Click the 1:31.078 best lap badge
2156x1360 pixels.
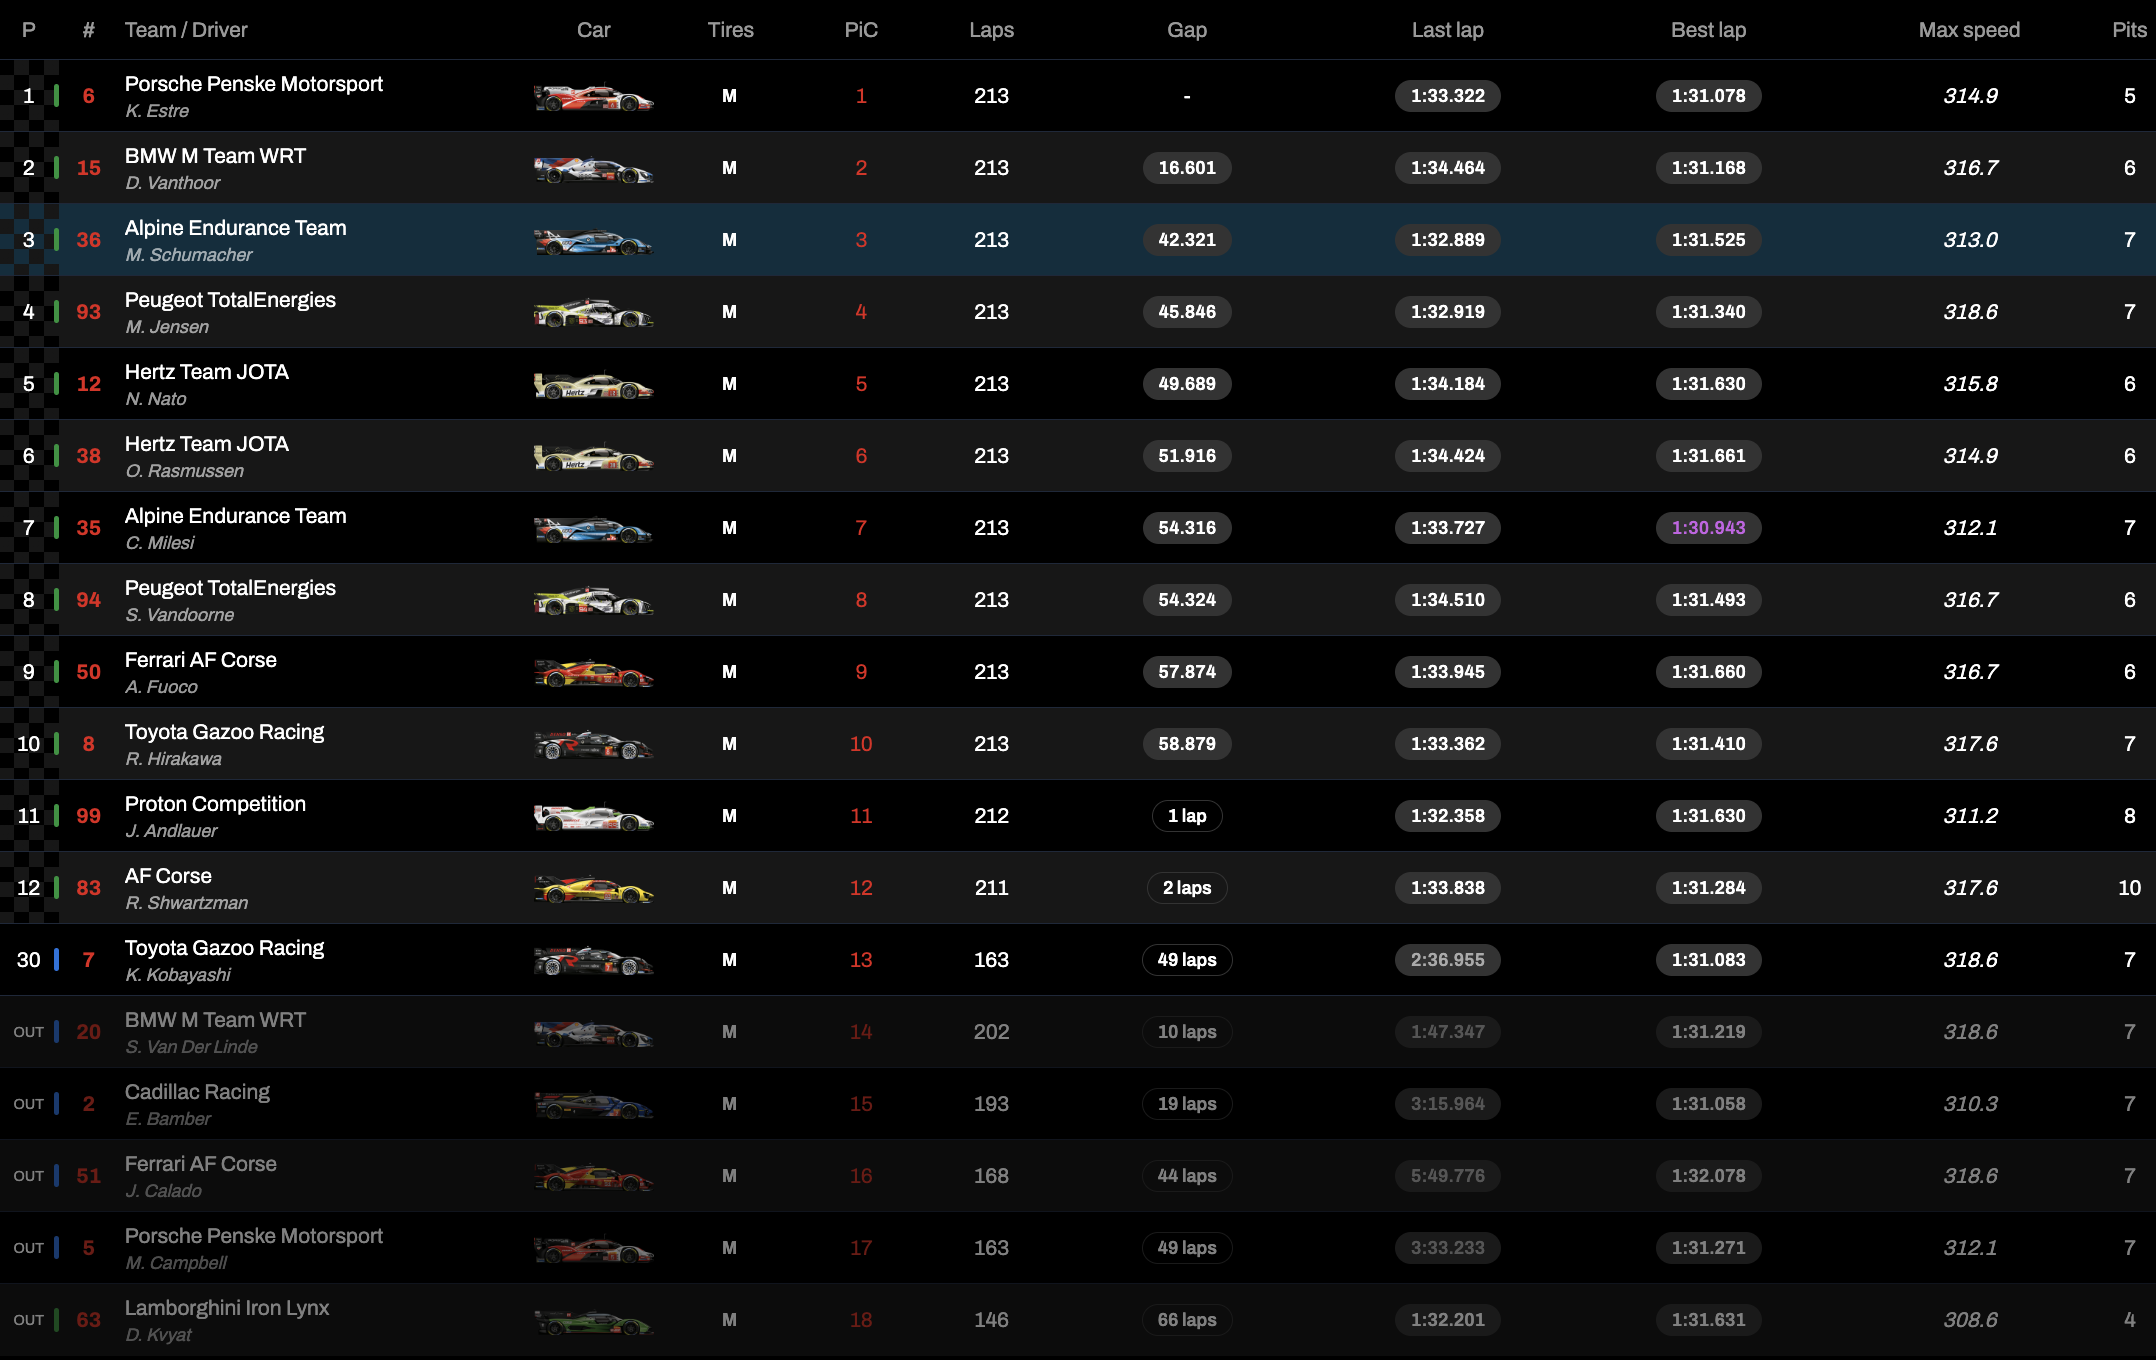tap(1708, 96)
